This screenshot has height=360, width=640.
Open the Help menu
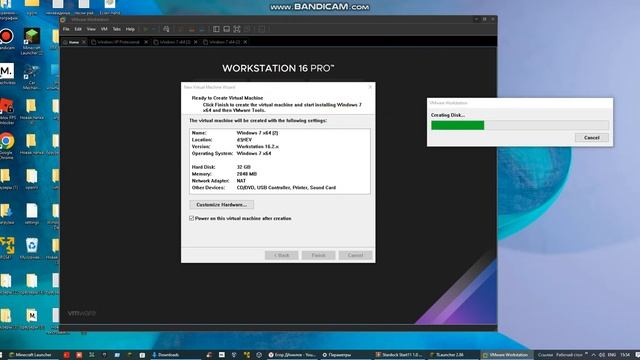tap(130, 29)
